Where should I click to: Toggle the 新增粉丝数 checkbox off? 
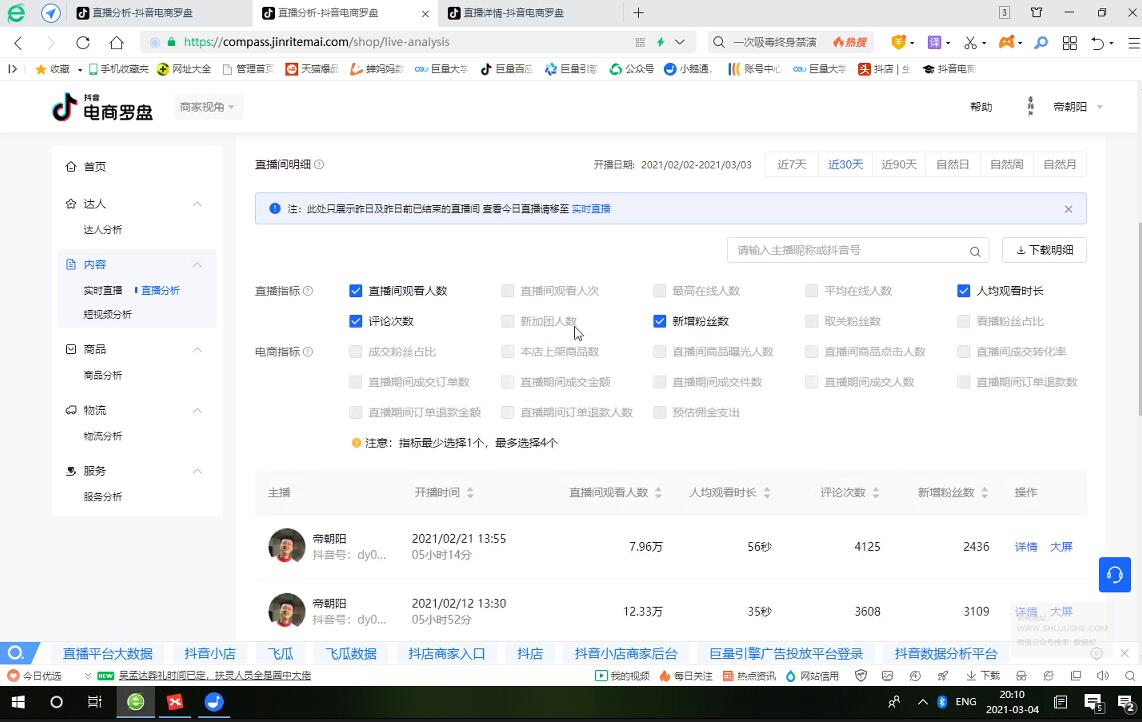click(659, 321)
